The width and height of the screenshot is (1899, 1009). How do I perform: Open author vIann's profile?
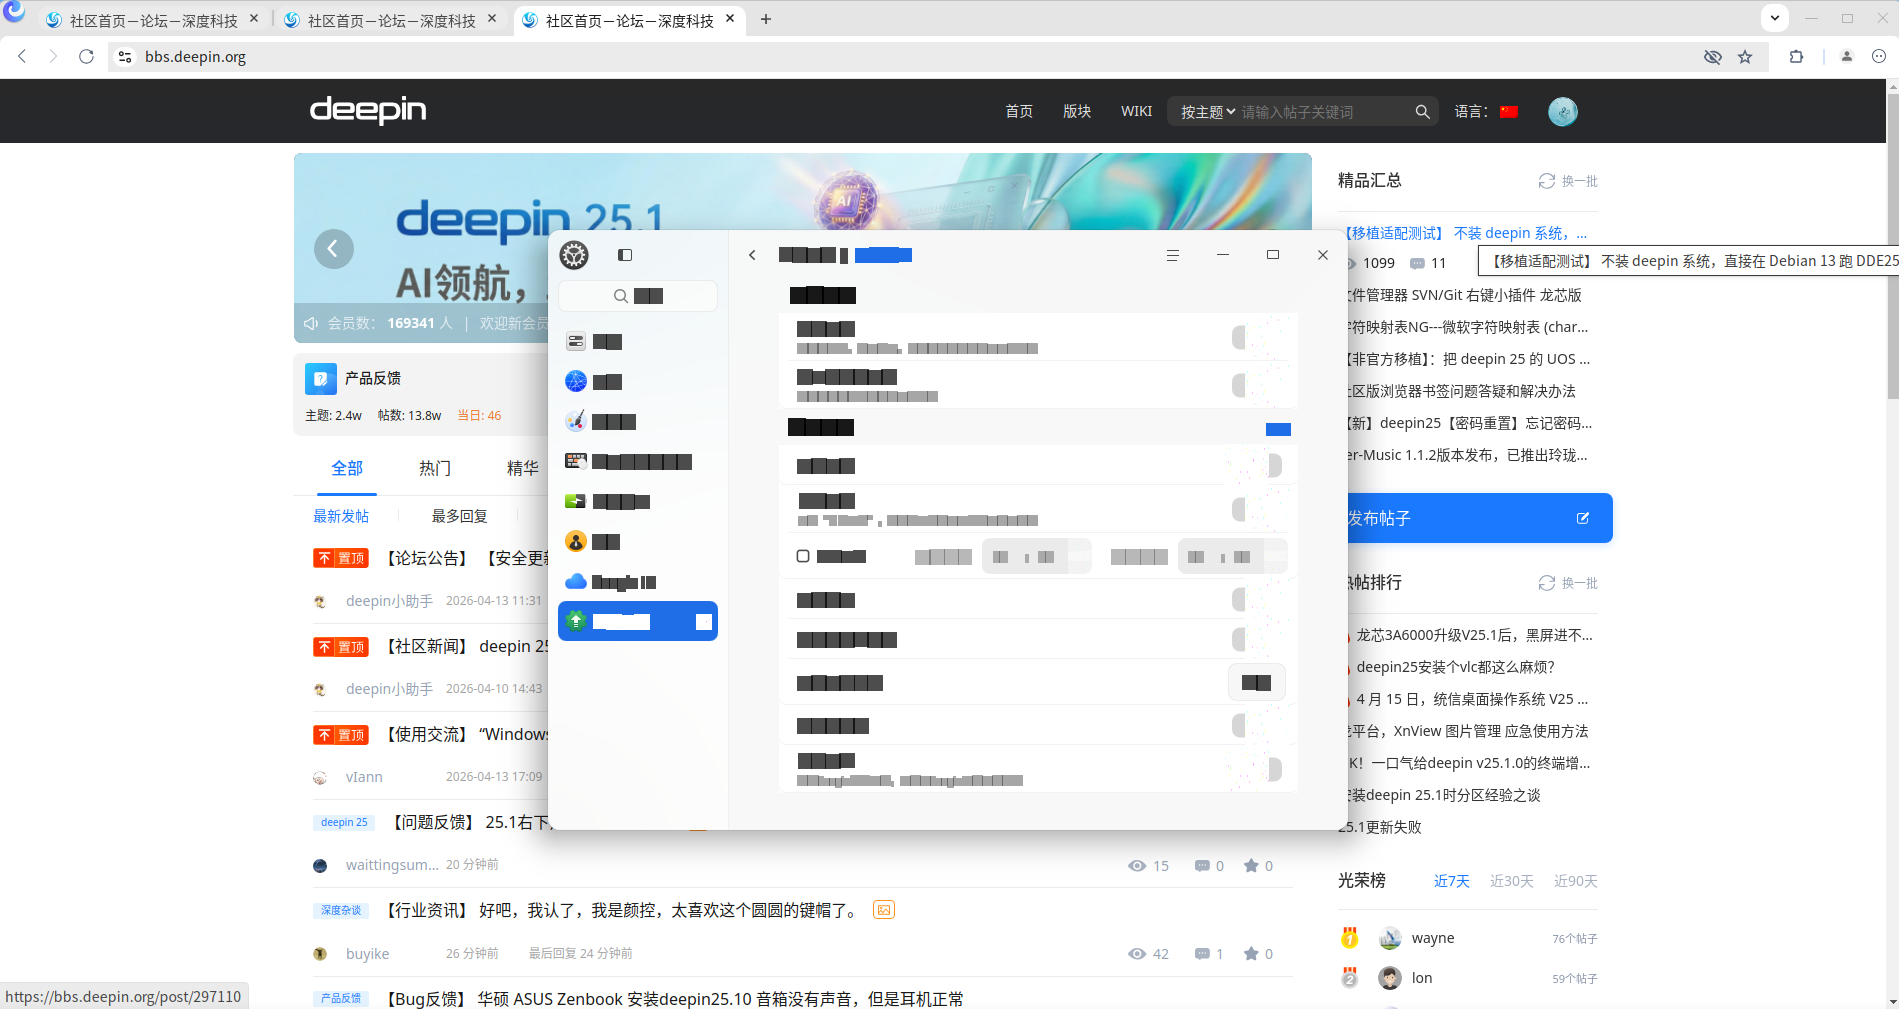(364, 777)
